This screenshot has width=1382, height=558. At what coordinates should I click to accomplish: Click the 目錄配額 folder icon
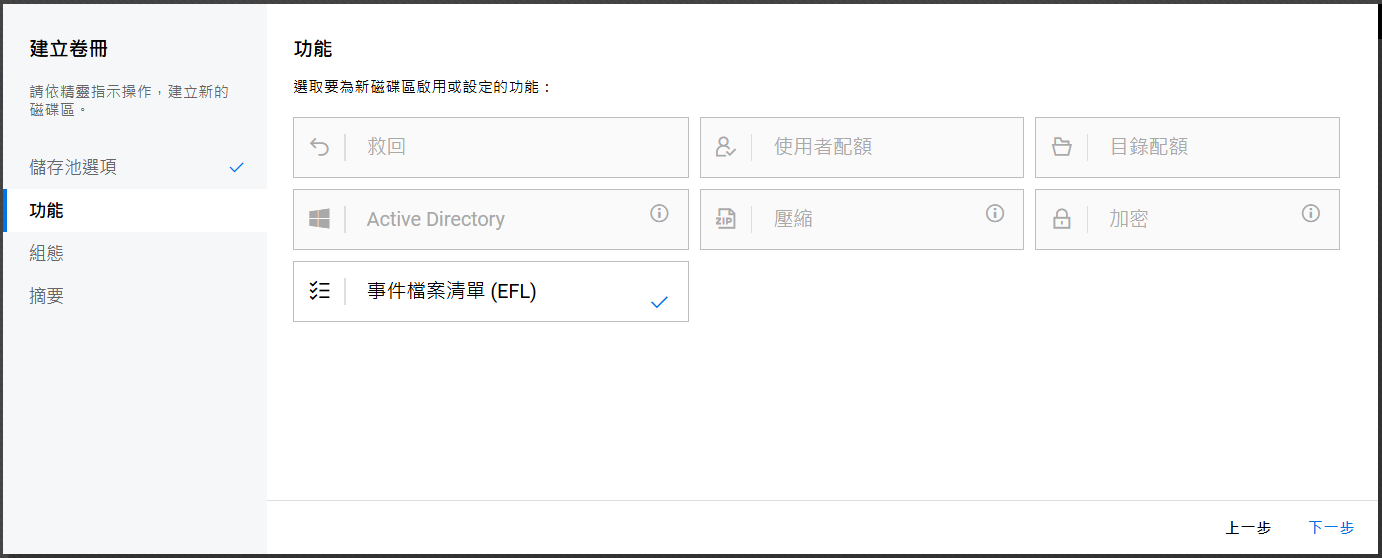point(1062,147)
